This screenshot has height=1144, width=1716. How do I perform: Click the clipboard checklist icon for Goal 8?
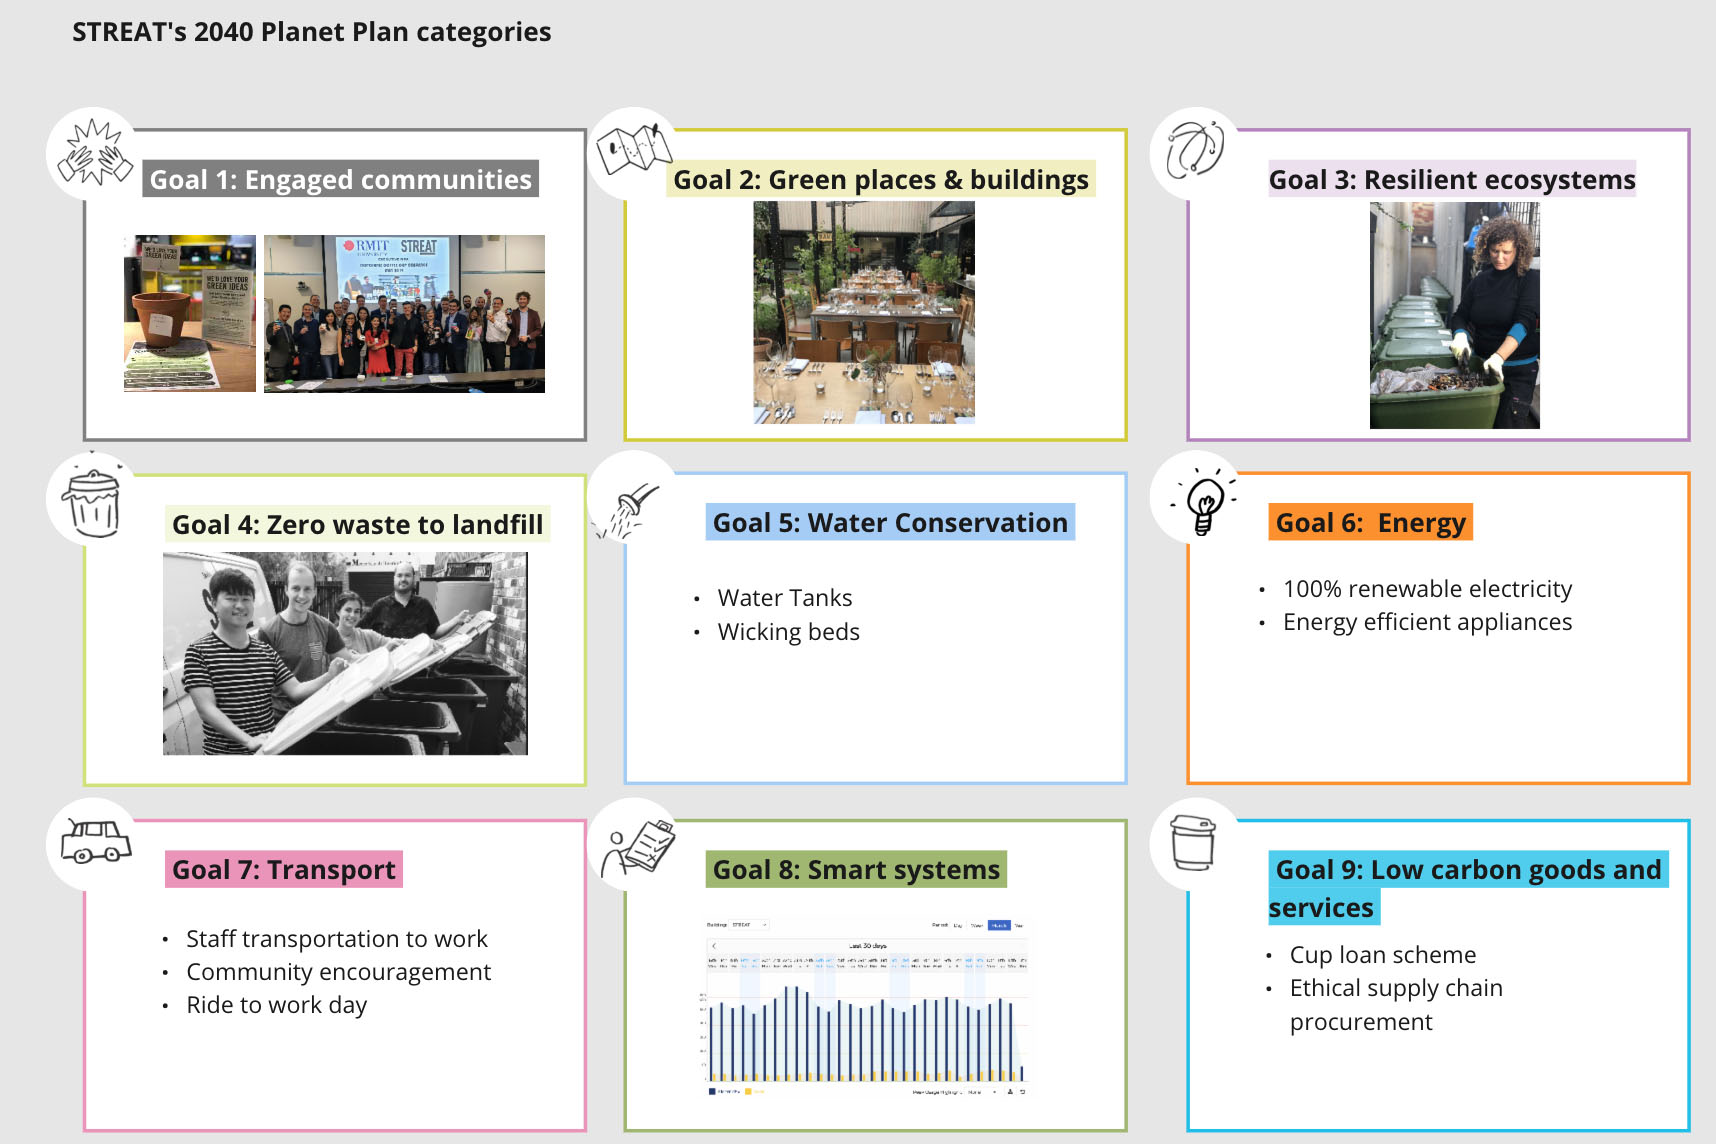tap(640, 848)
